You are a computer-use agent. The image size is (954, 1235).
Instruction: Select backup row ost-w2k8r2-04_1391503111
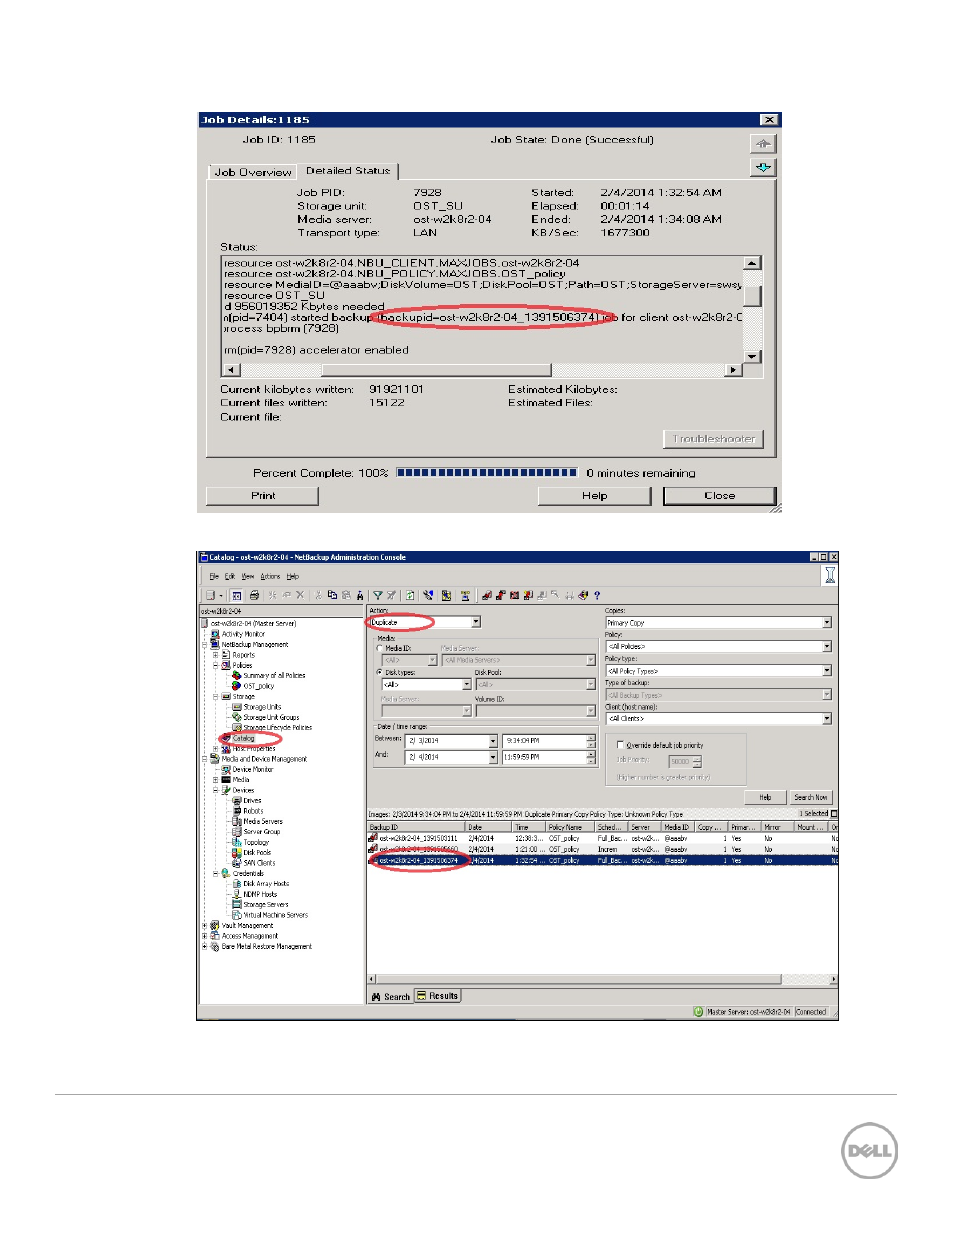[602, 838]
